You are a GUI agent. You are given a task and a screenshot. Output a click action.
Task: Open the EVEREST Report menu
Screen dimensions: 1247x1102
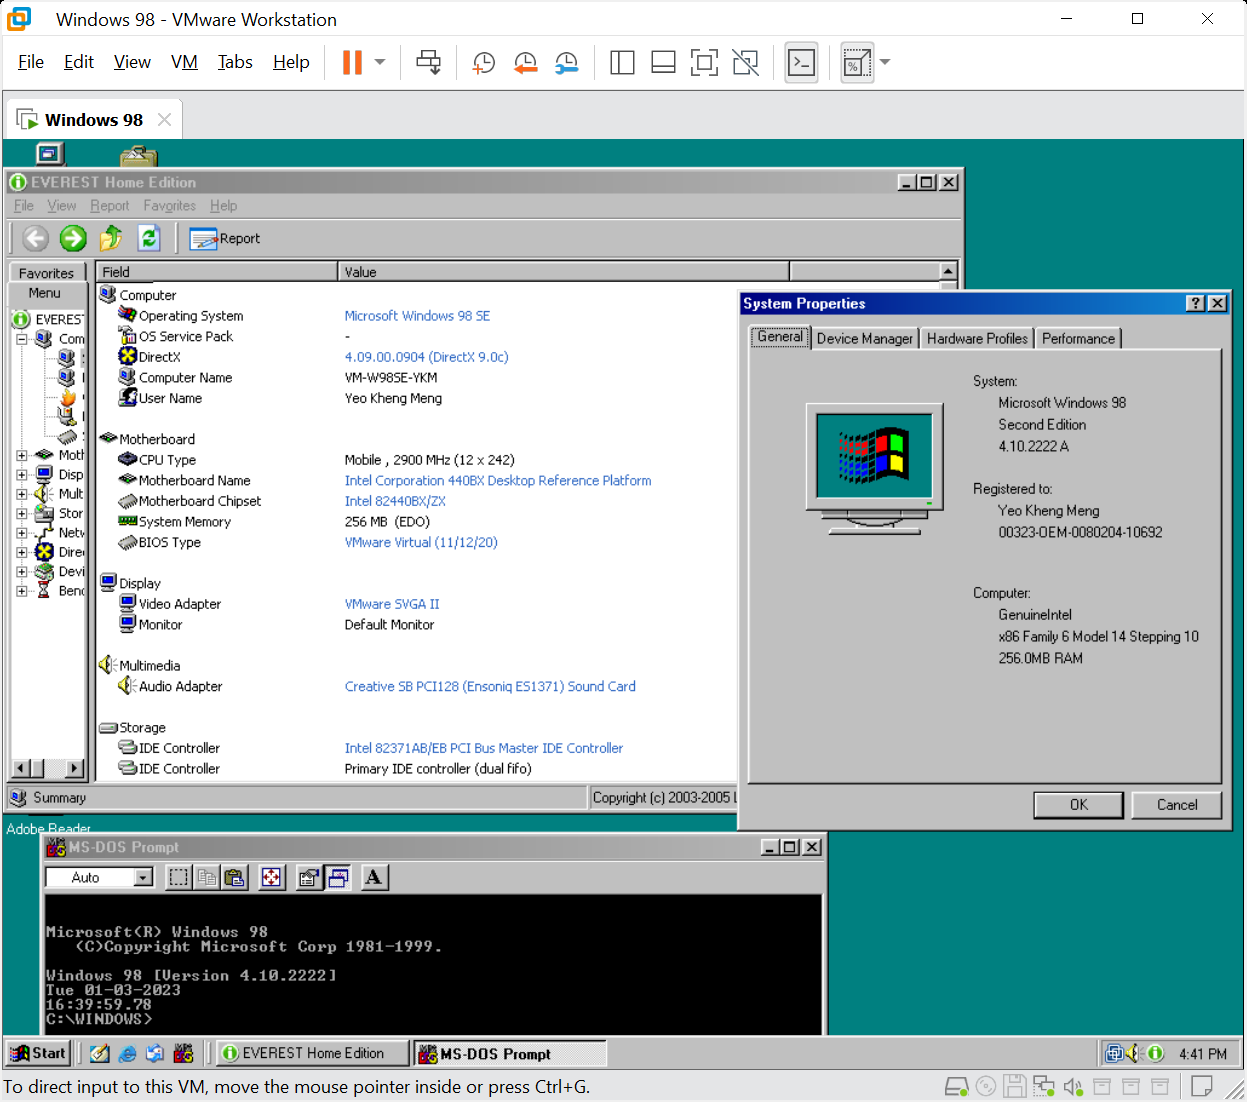click(x=109, y=206)
